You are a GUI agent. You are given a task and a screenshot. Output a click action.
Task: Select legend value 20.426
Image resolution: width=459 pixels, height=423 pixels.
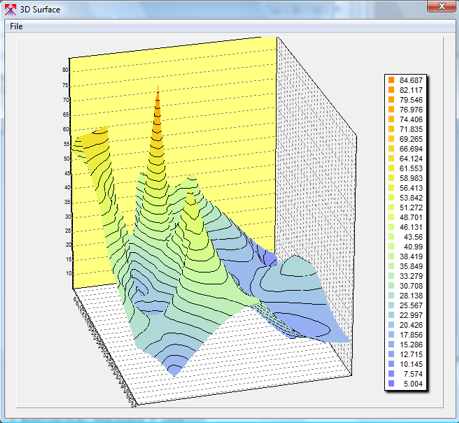coord(411,325)
